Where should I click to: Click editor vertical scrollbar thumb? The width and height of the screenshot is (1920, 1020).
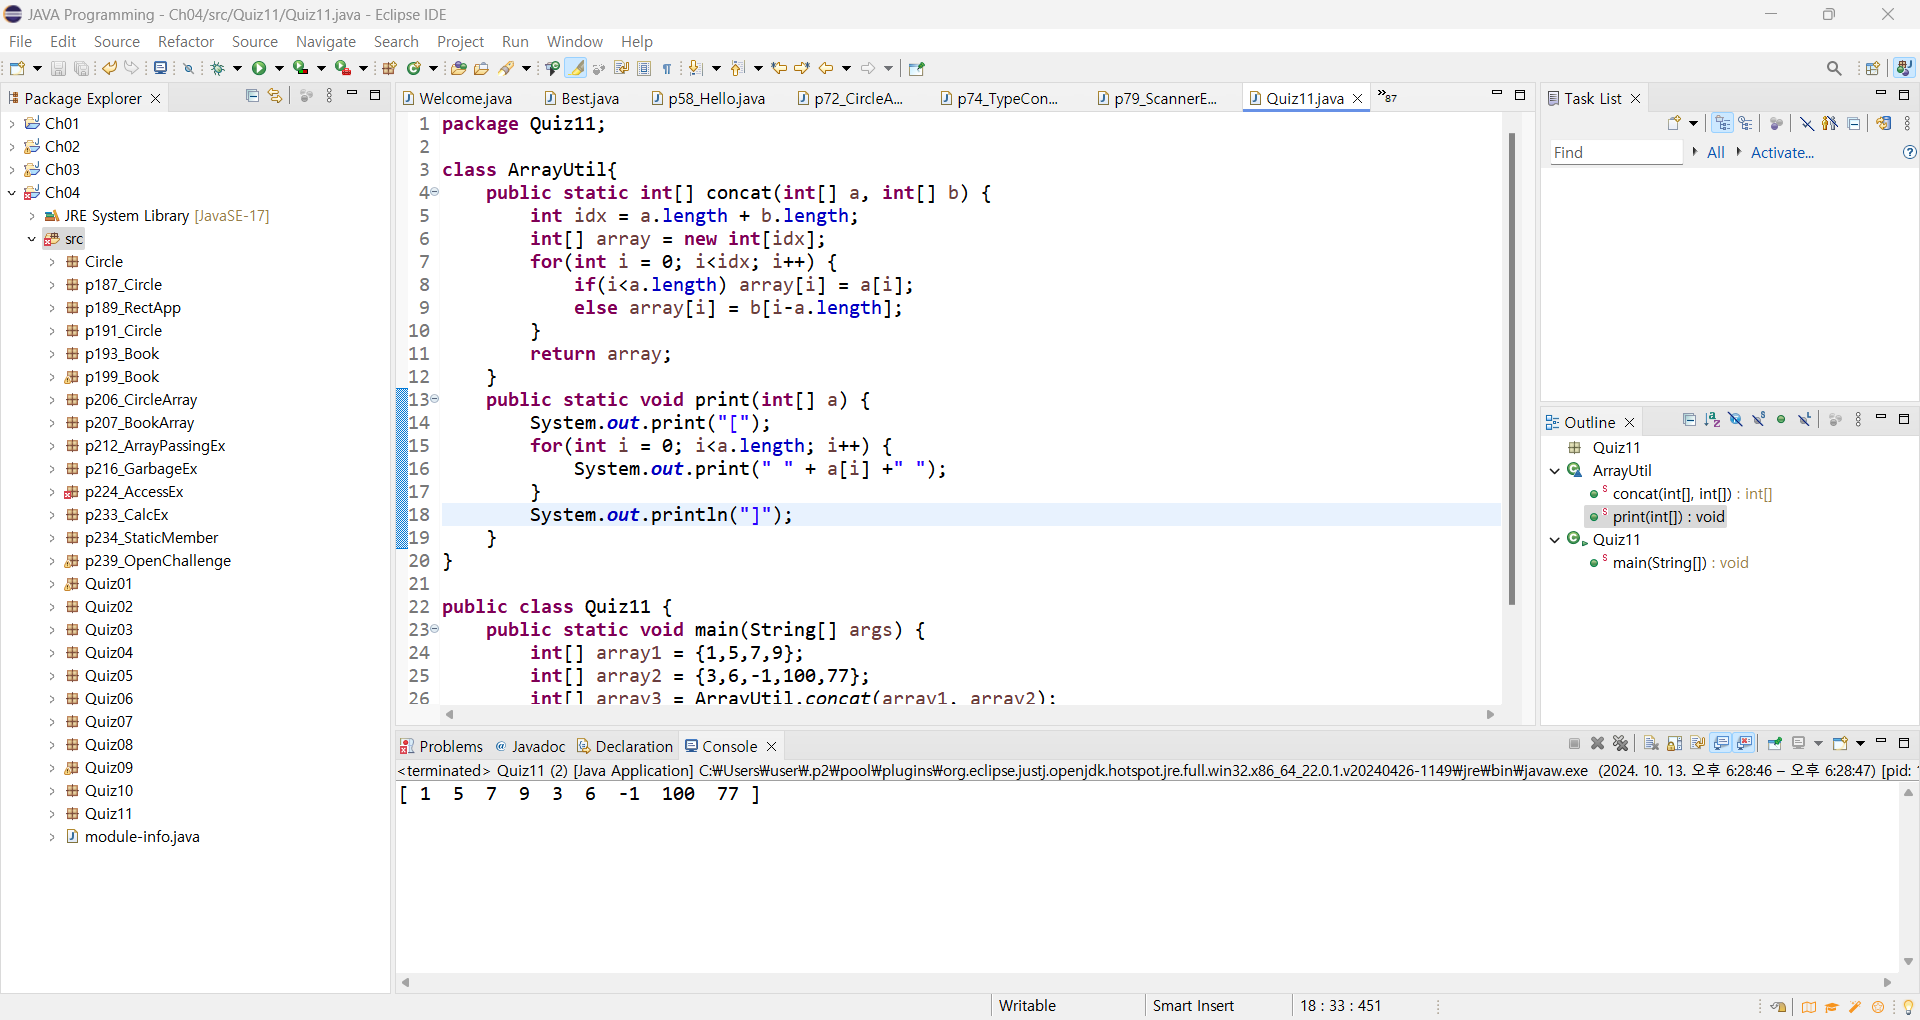[x=1512, y=368]
